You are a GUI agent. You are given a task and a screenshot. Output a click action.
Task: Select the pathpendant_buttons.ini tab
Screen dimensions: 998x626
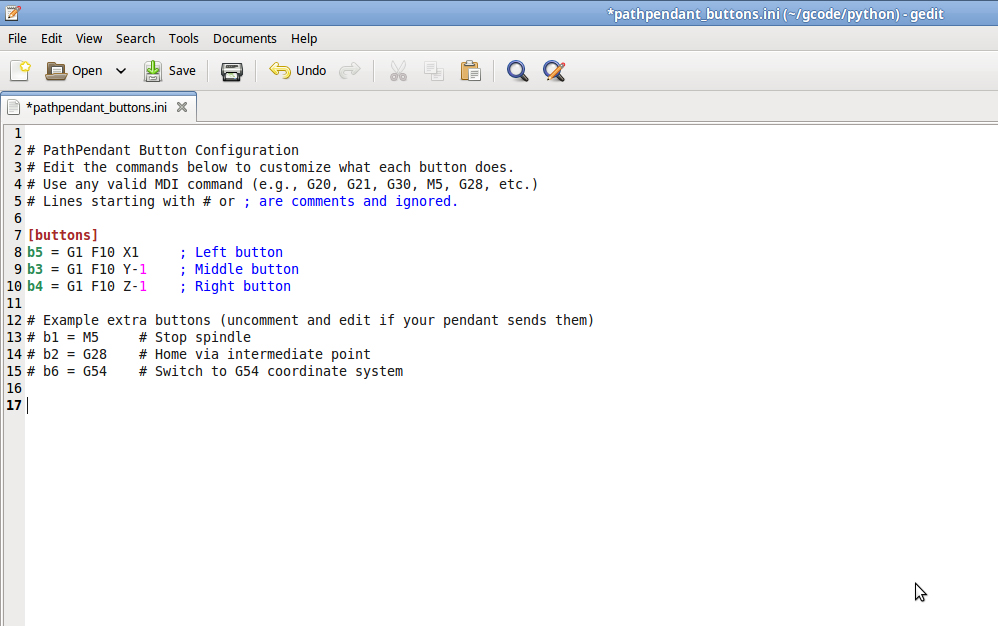point(95,107)
